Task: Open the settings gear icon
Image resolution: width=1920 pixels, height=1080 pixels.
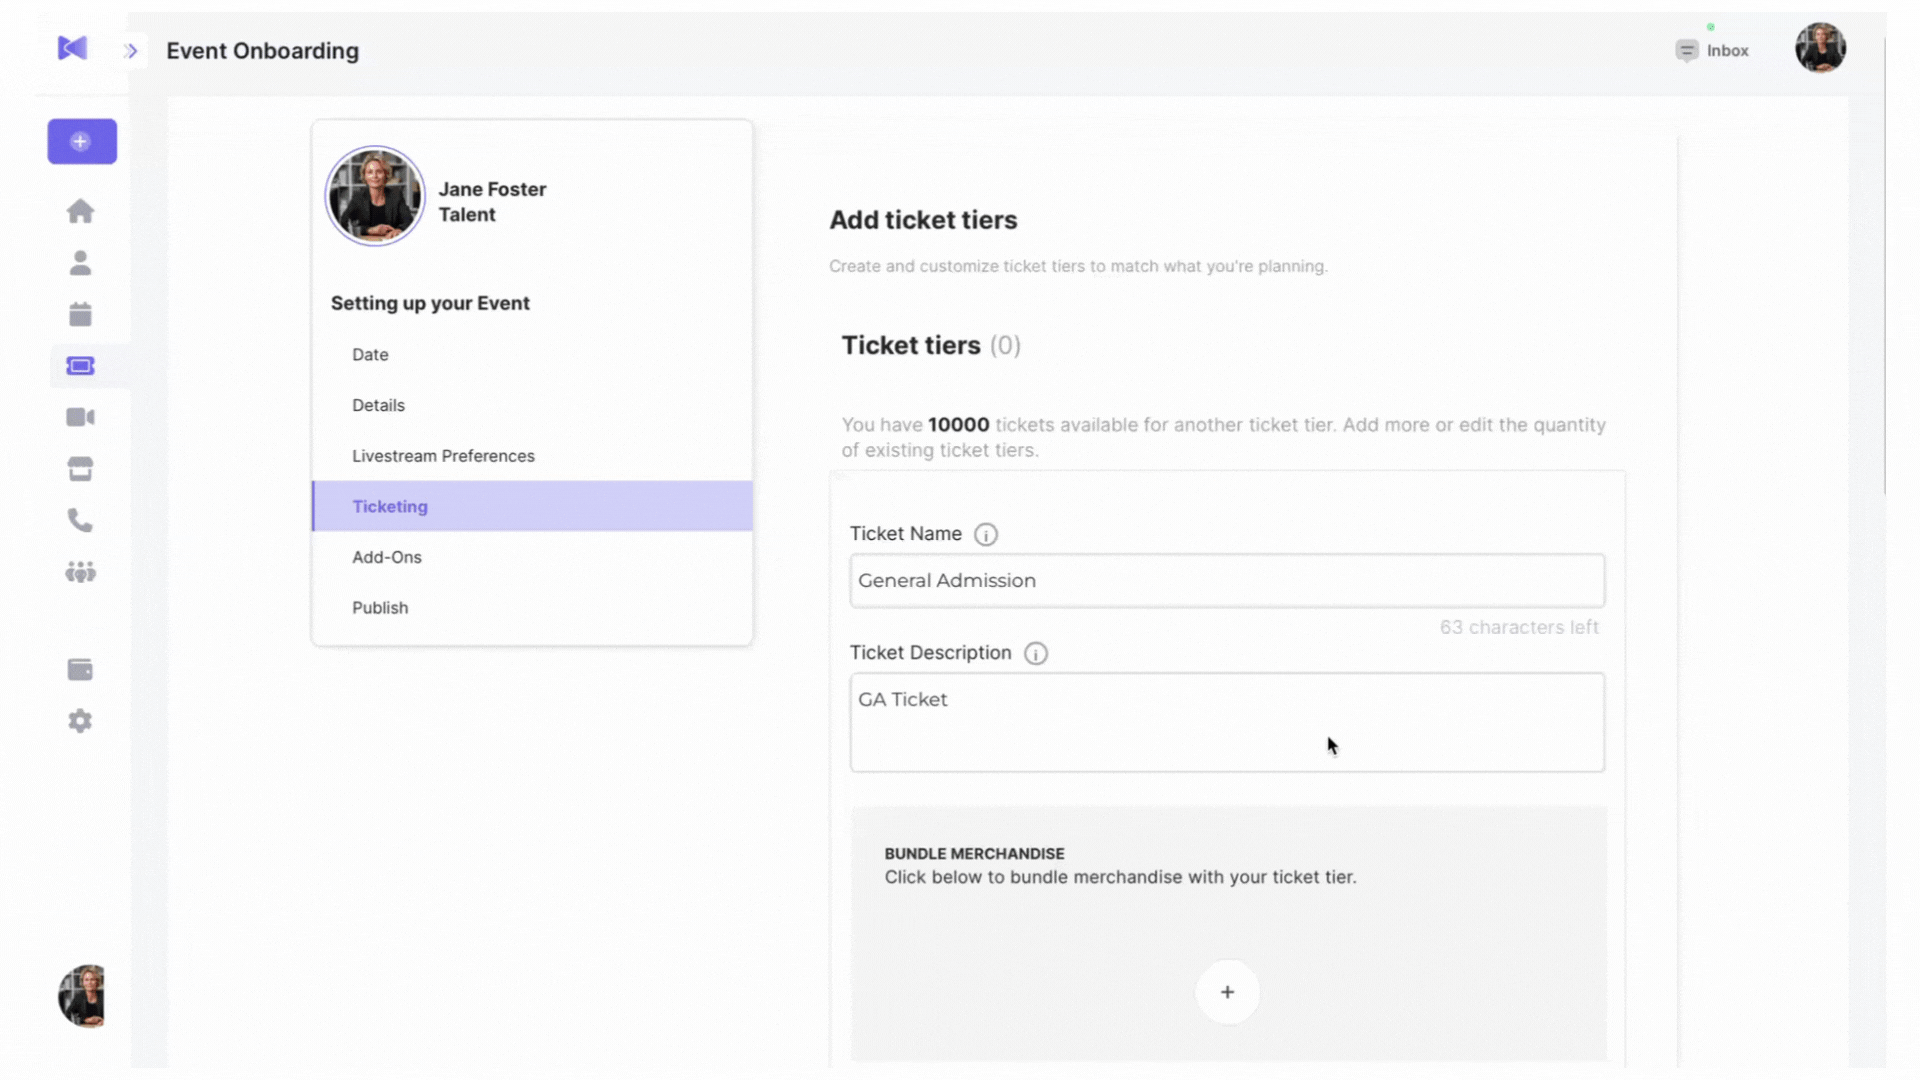Action: pyautogui.click(x=81, y=721)
